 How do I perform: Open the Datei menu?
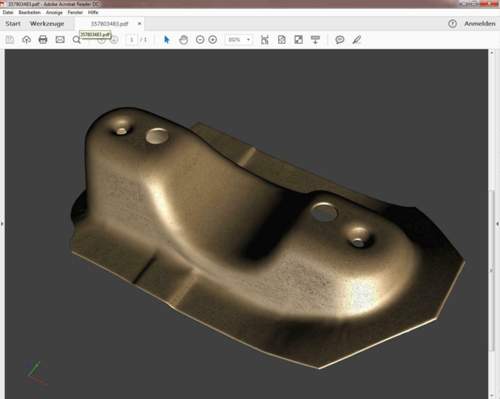click(8, 12)
